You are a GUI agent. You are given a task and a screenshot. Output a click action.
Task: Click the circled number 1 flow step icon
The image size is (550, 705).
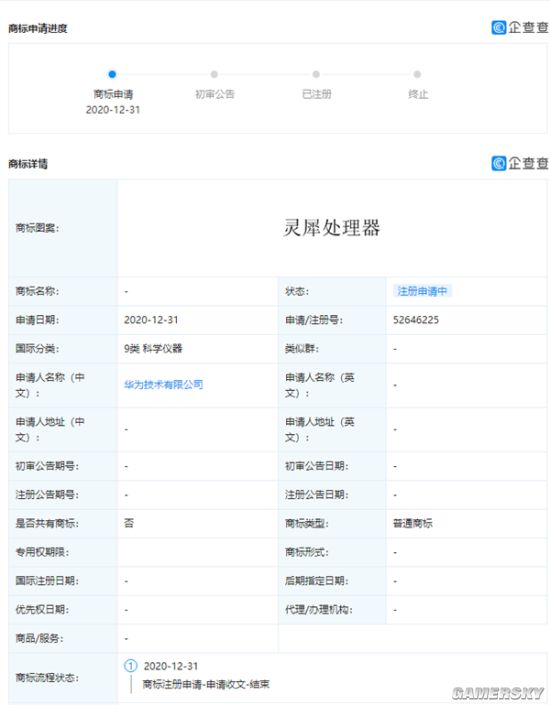[x=130, y=666]
